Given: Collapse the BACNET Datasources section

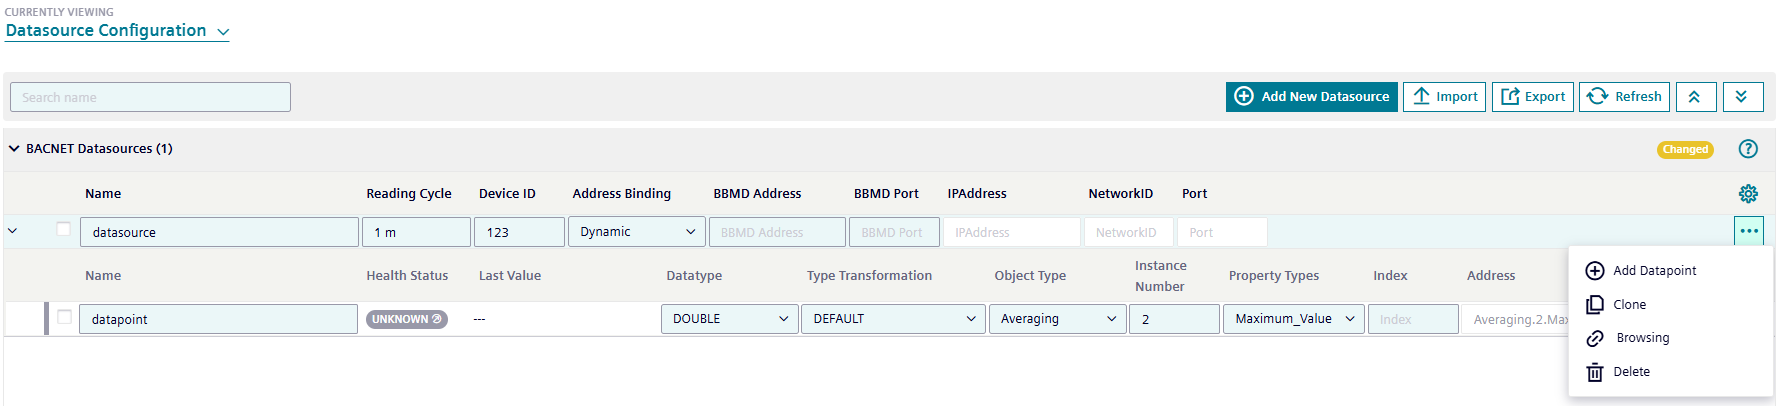Looking at the screenshot, I should (14, 148).
